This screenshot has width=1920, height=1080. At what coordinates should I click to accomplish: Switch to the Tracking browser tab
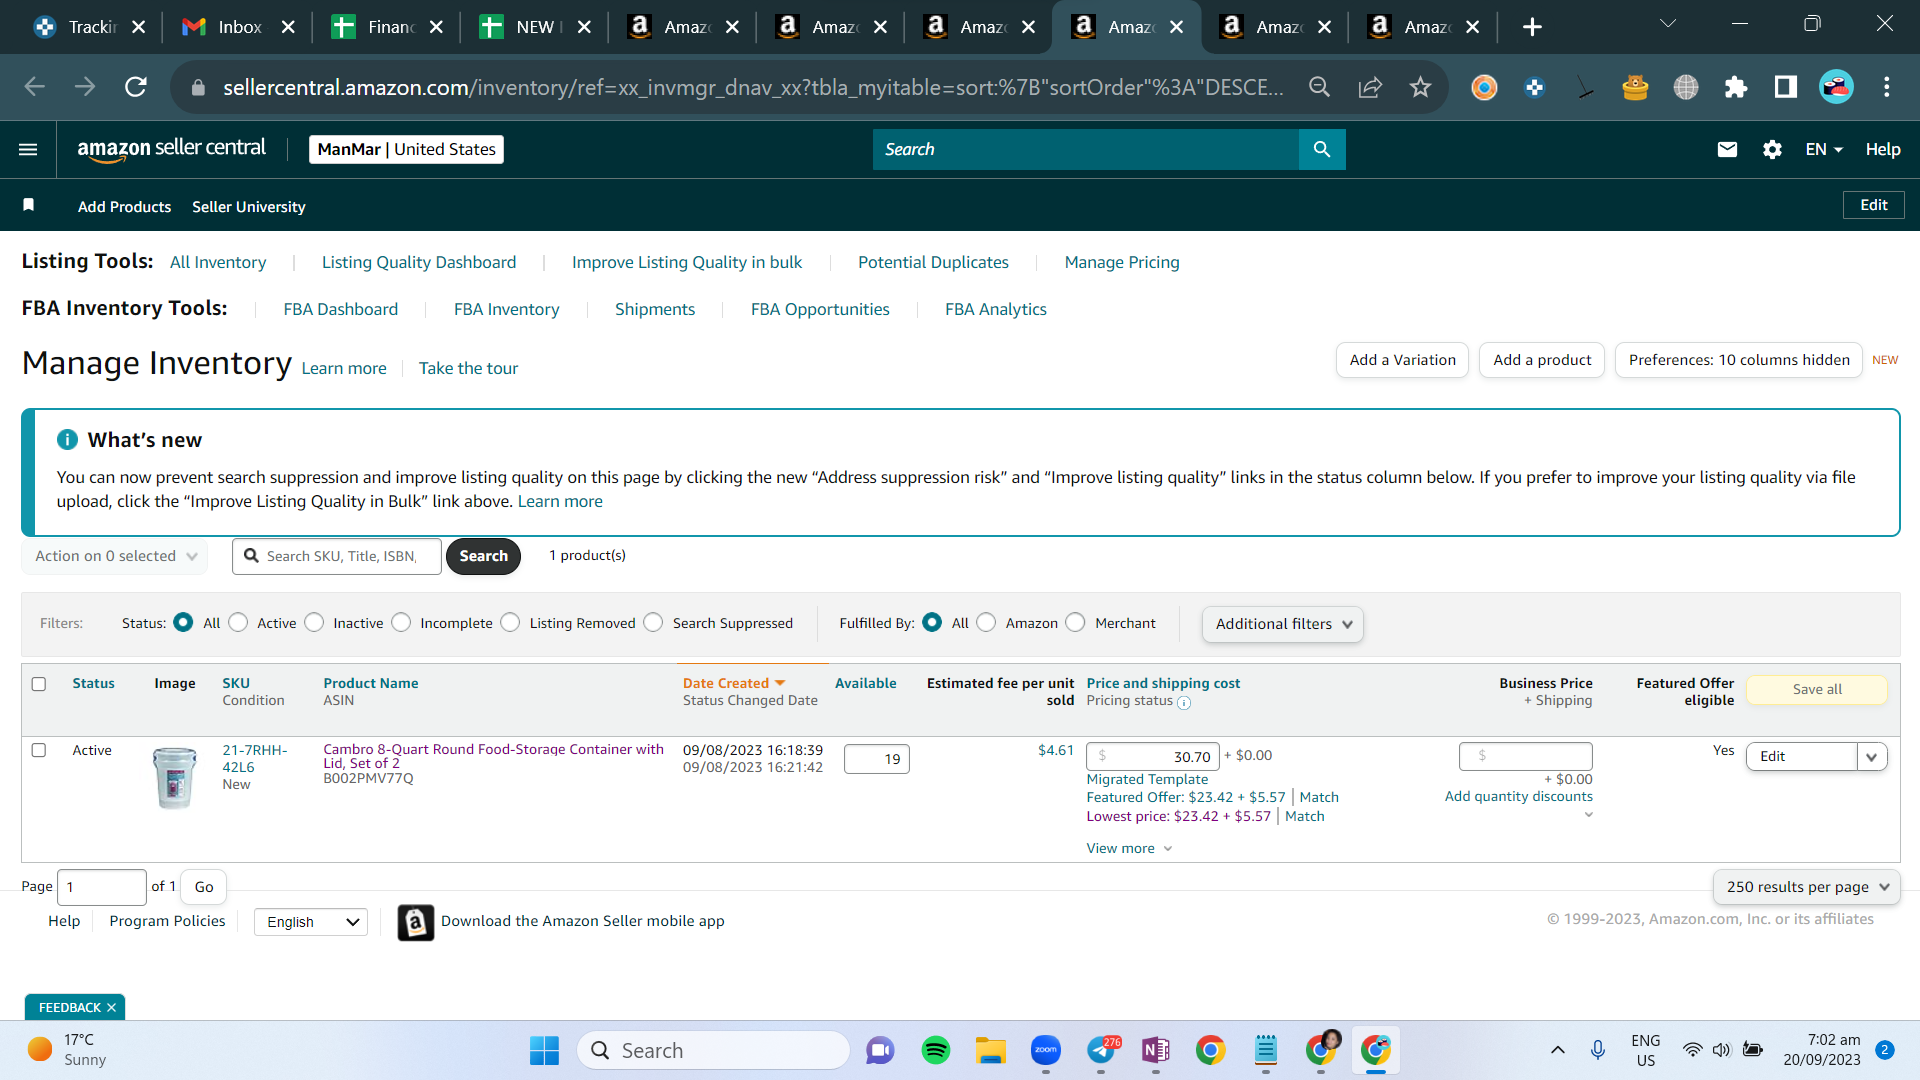[x=90, y=27]
